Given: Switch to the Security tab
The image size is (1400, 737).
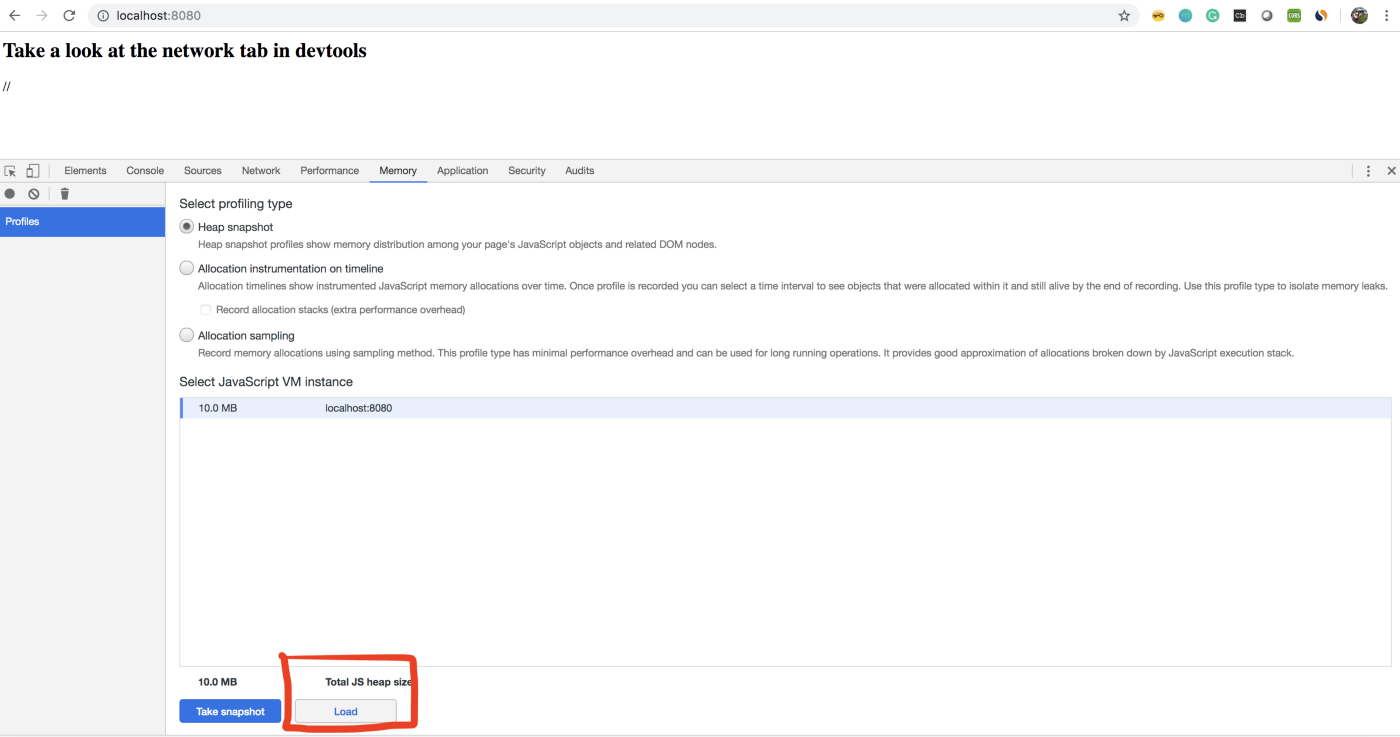Looking at the screenshot, I should coord(527,171).
